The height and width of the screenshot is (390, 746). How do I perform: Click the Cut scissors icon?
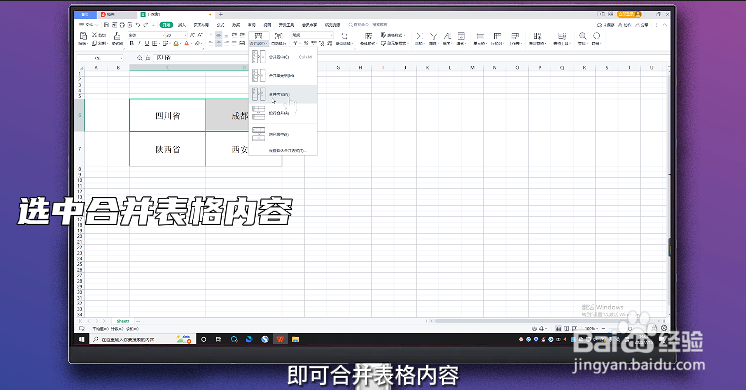[94, 35]
